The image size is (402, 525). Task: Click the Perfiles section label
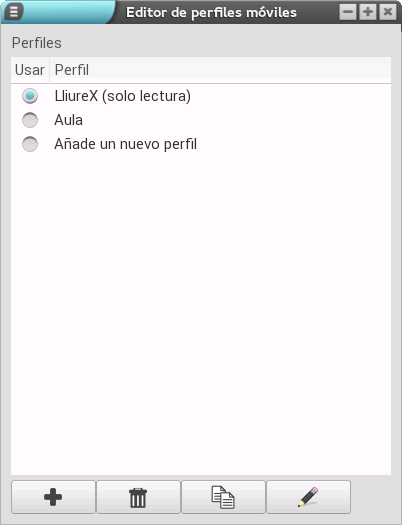(37, 43)
